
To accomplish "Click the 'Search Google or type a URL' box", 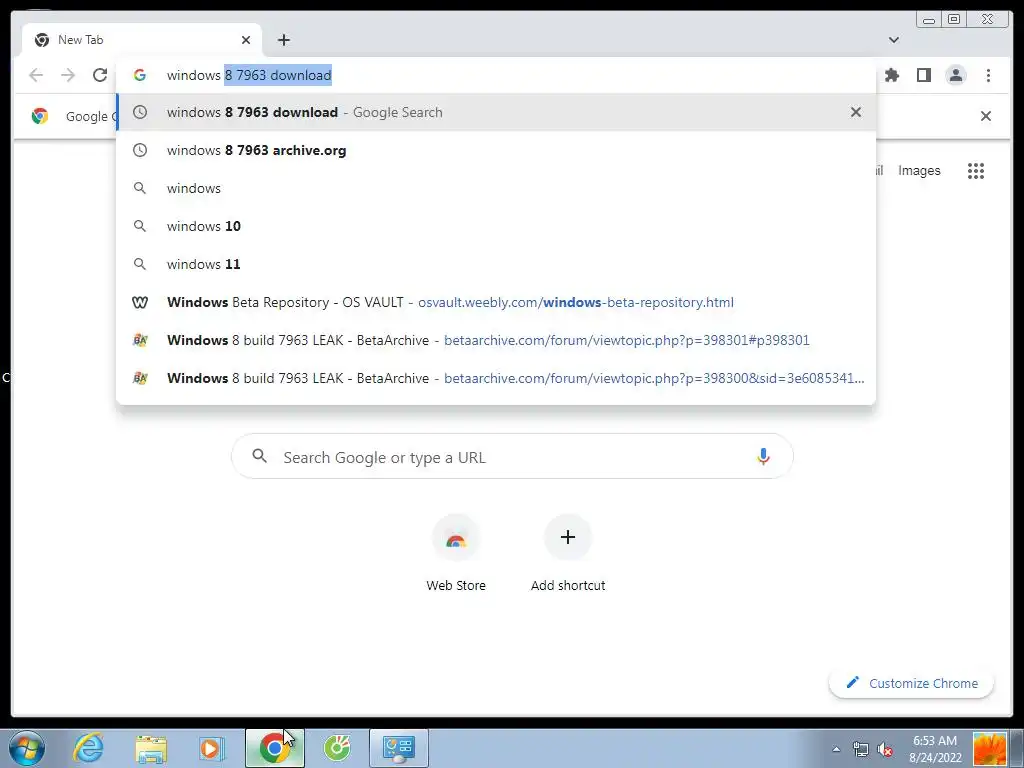I will [512, 456].
